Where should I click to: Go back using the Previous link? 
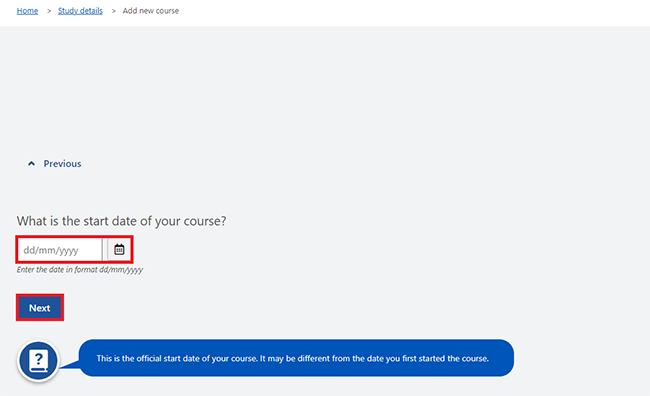(x=62, y=164)
